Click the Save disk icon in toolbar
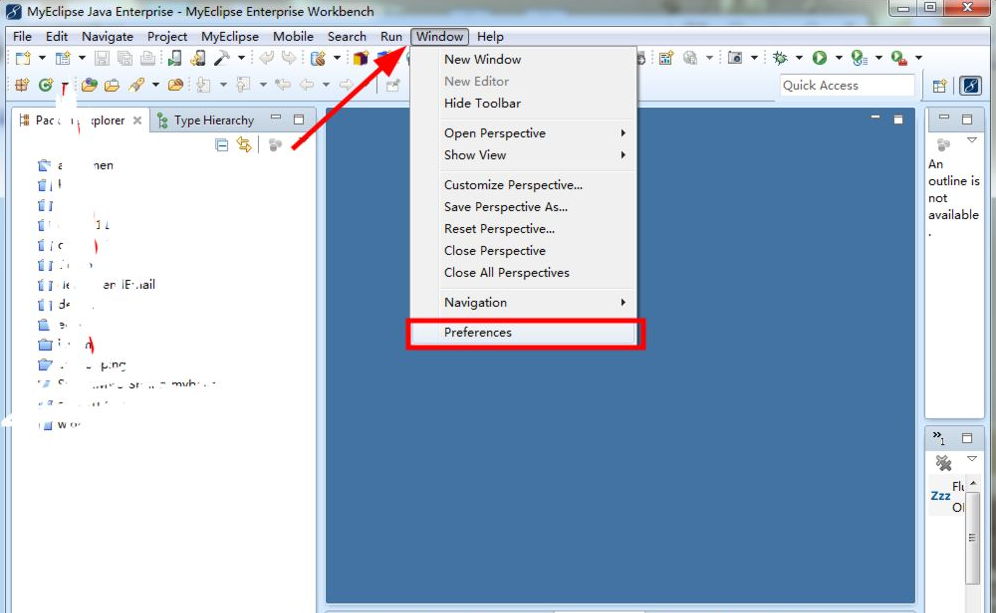996x613 pixels. pyautogui.click(x=102, y=58)
